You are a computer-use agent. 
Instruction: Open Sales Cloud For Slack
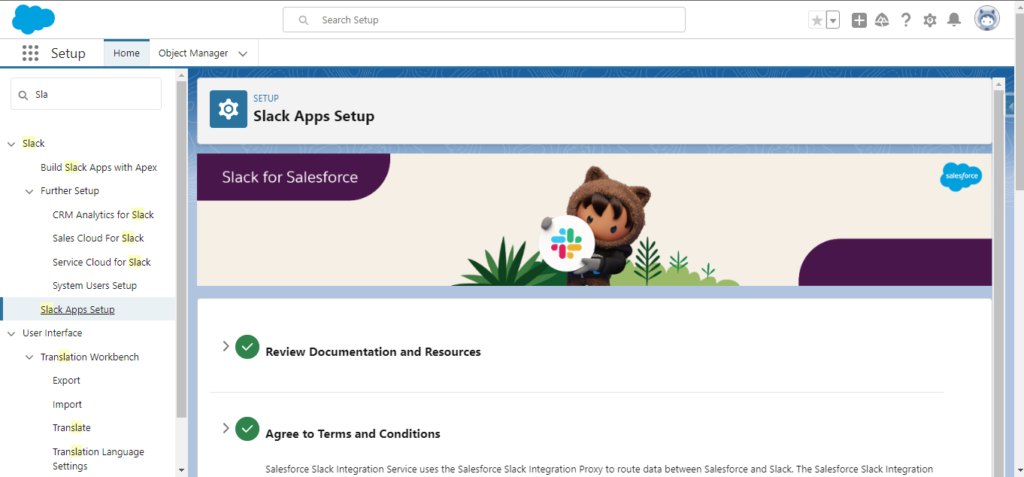pyautogui.click(x=98, y=238)
